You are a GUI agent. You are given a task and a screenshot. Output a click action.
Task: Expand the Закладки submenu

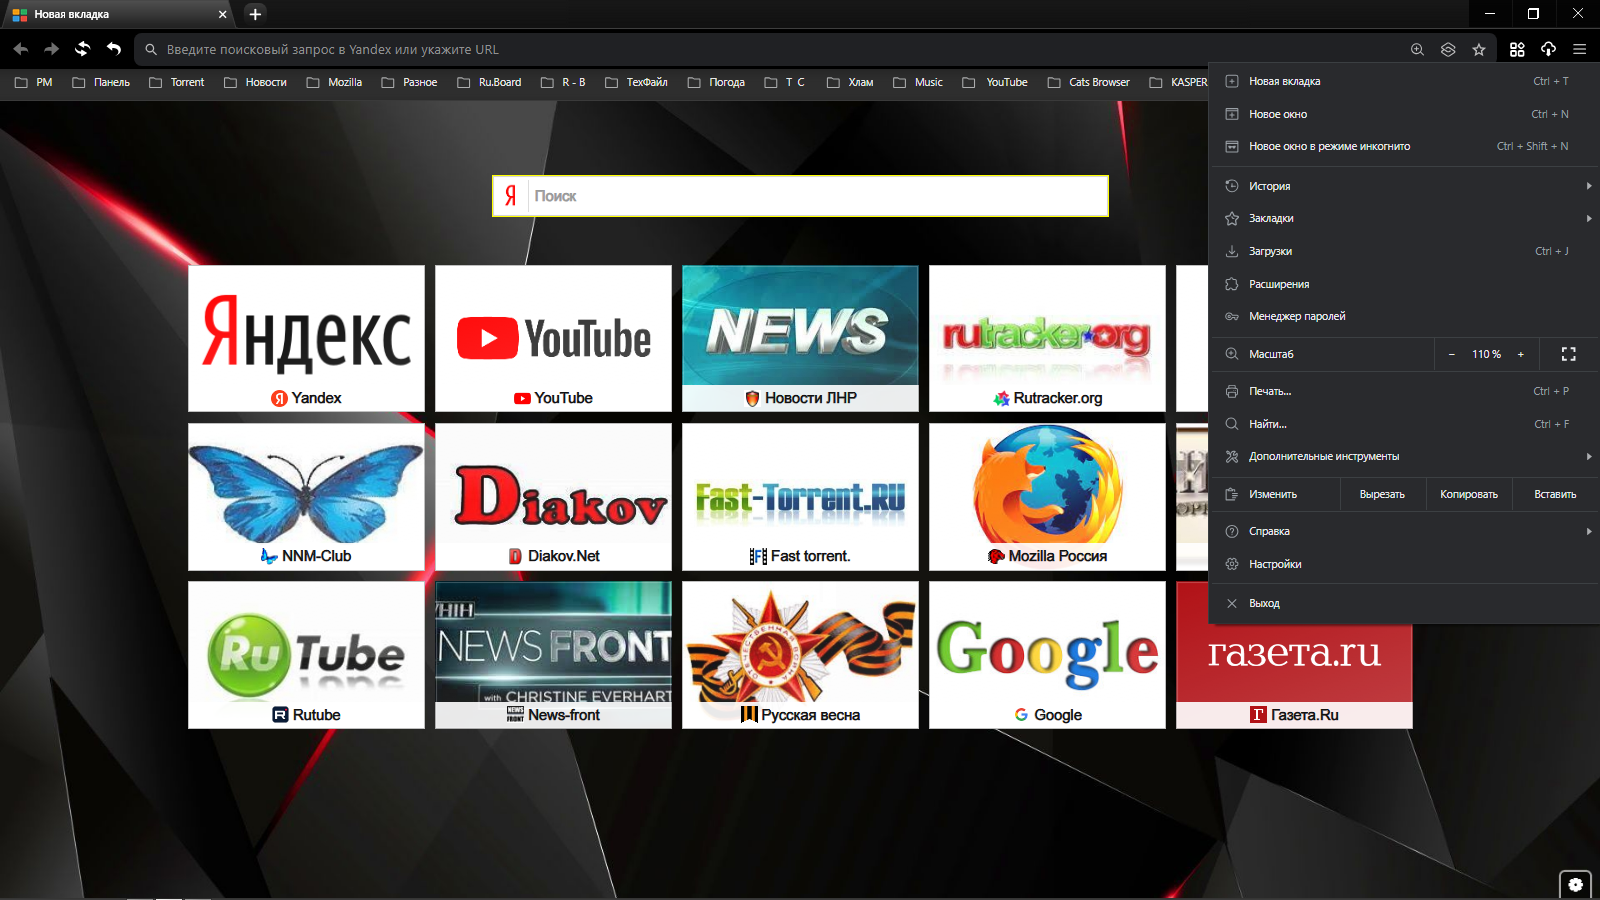1404,218
